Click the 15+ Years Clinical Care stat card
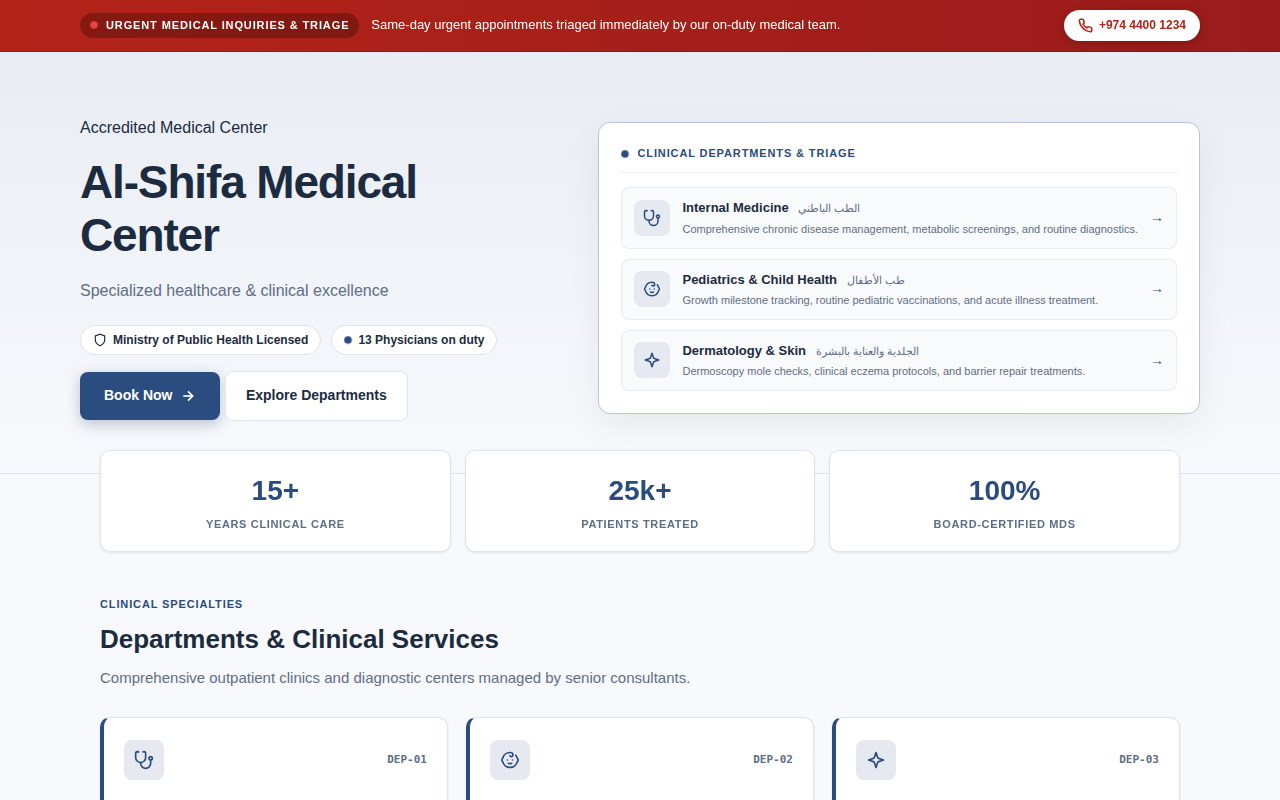Screen dimensions: 1280x800 [275, 501]
